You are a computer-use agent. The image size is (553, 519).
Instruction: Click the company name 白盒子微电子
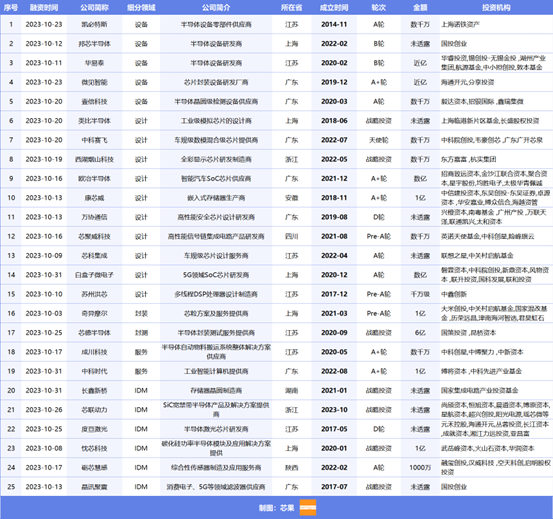tap(94, 275)
